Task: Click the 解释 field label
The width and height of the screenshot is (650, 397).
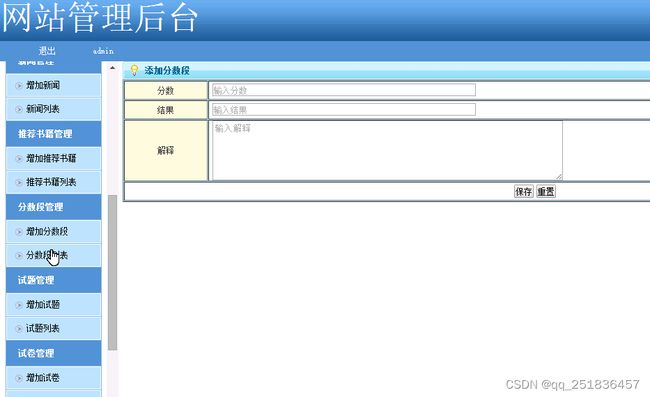Action: click(165, 150)
